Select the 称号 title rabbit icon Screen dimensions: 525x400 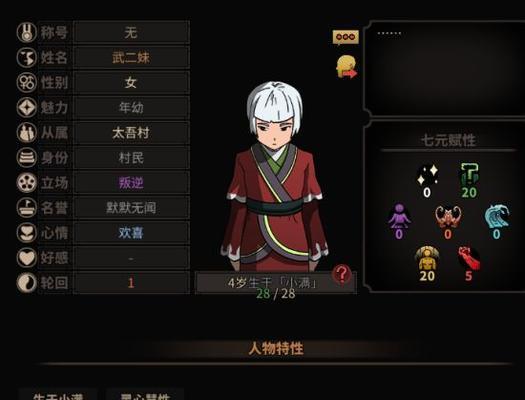click(x=26, y=32)
